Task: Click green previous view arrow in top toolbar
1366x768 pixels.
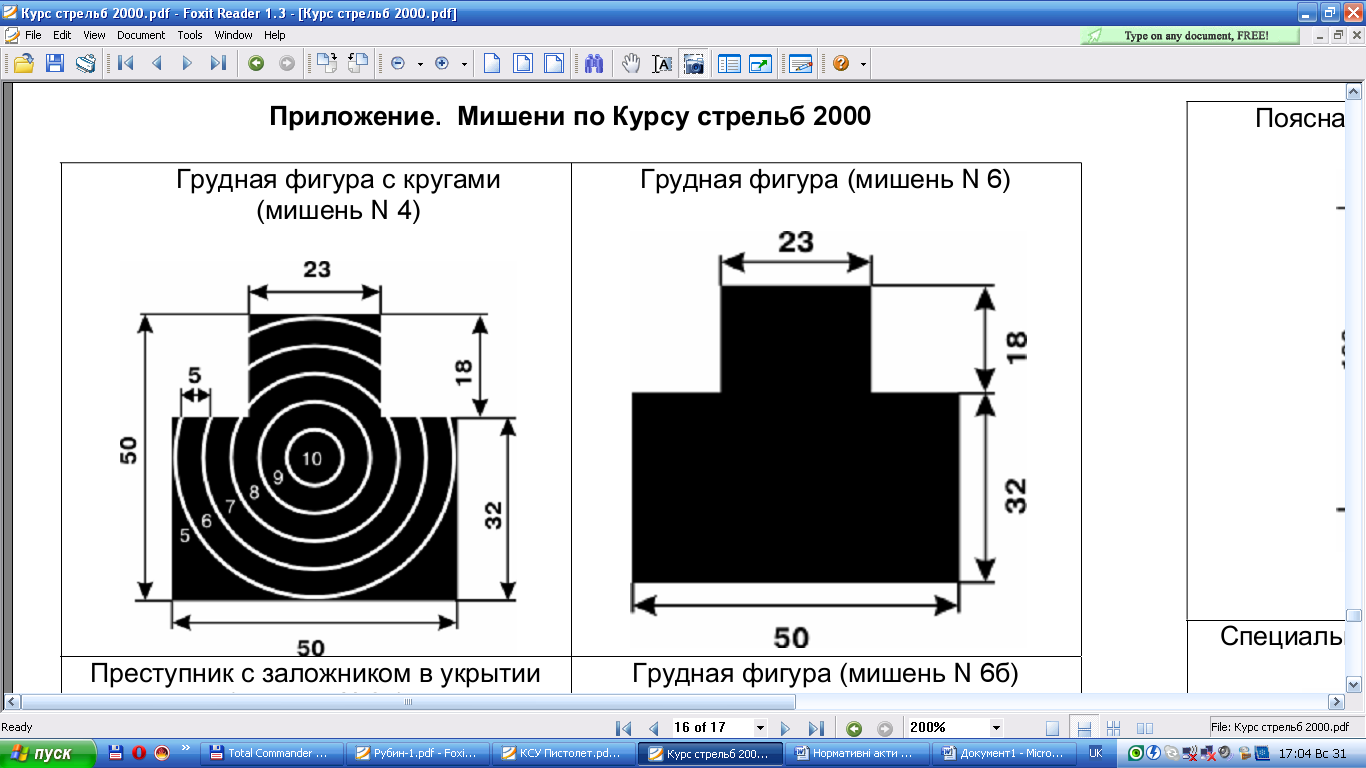Action: (256, 63)
